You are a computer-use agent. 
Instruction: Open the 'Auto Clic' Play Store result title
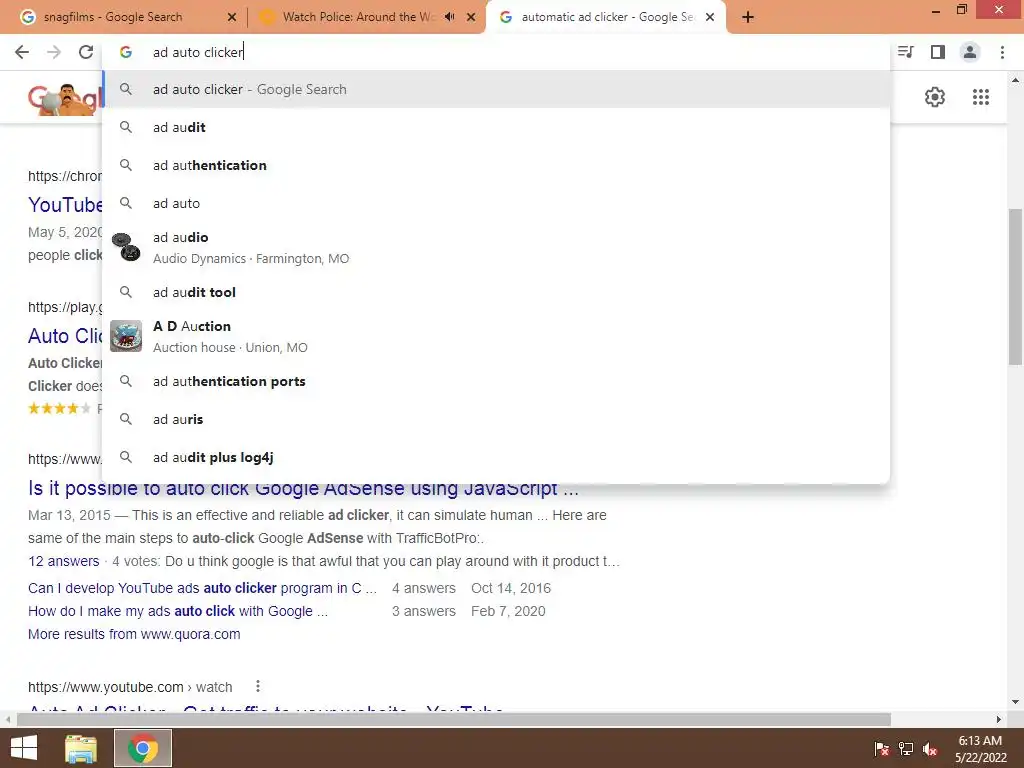[x=65, y=336]
